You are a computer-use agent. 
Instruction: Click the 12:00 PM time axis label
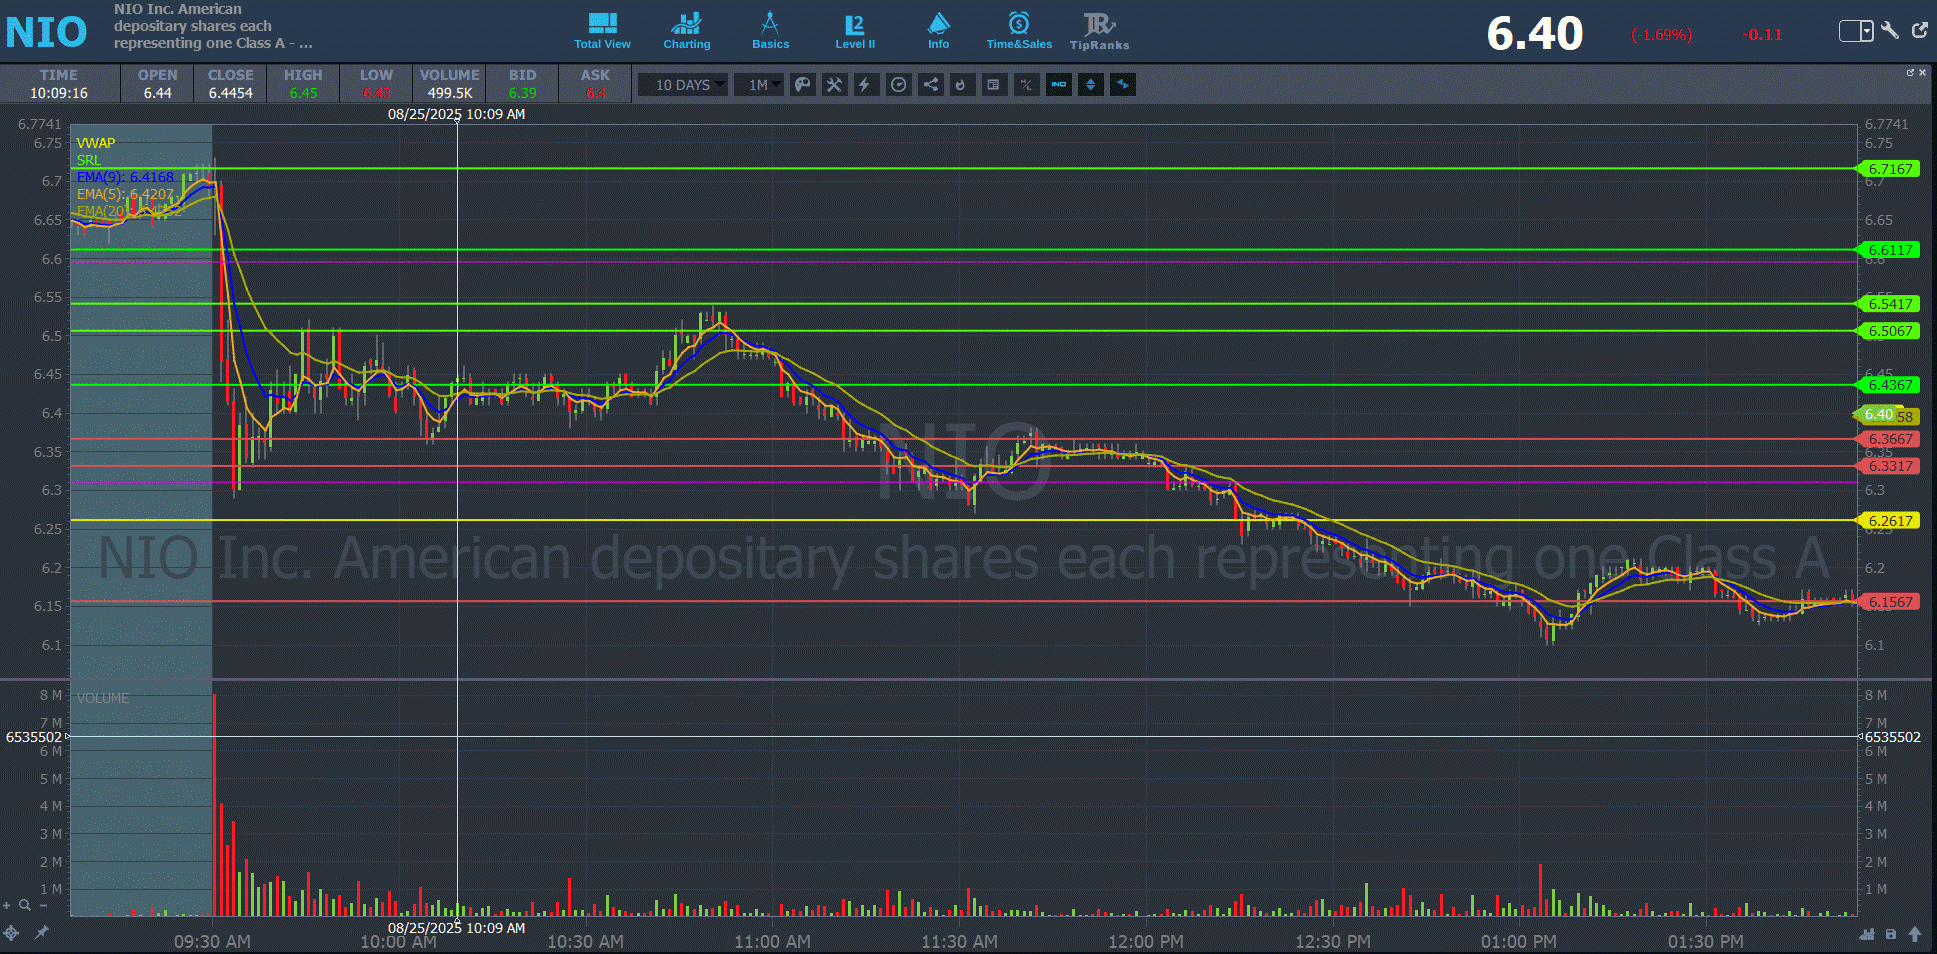coord(1146,941)
